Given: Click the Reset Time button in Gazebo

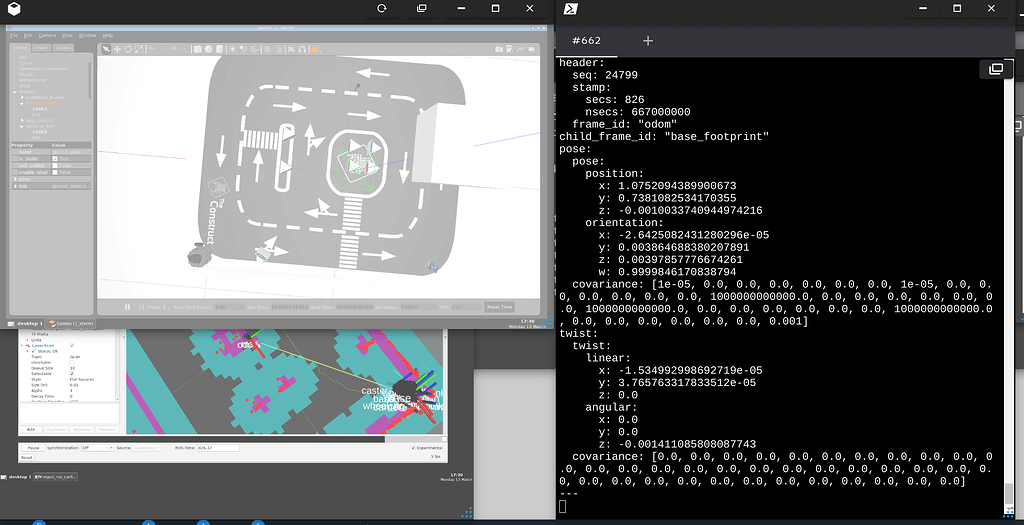Looking at the screenshot, I should point(500,307).
